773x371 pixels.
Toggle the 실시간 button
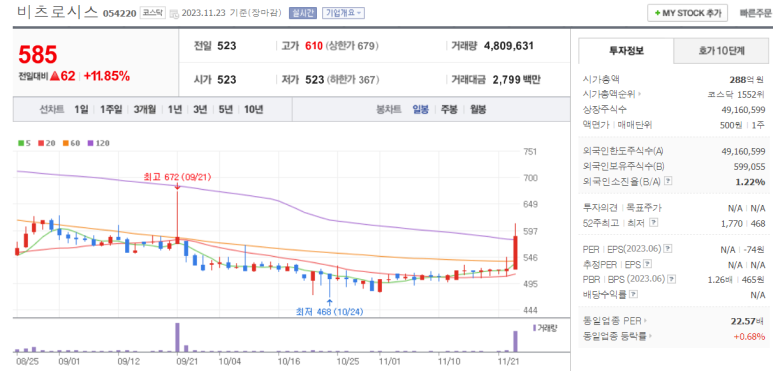pos(303,13)
